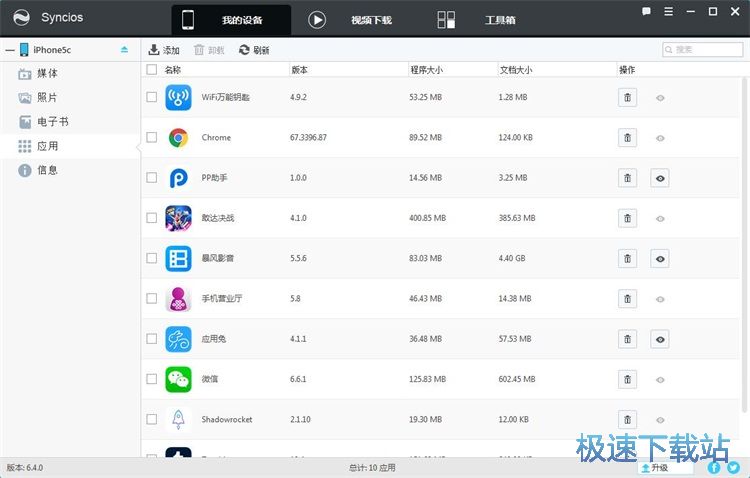Open the Facebook link icon
This screenshot has width=750, height=478.
coord(714,467)
